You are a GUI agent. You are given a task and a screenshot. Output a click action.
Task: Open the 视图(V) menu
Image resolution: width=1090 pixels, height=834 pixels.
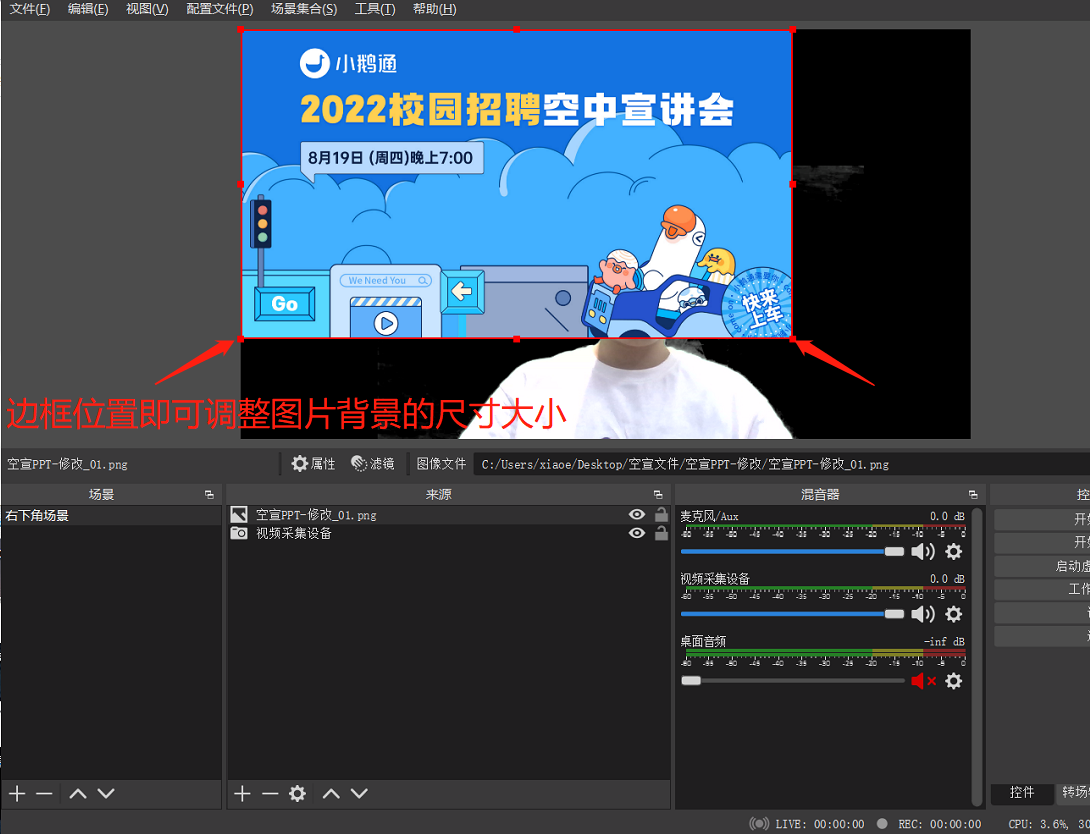(147, 9)
